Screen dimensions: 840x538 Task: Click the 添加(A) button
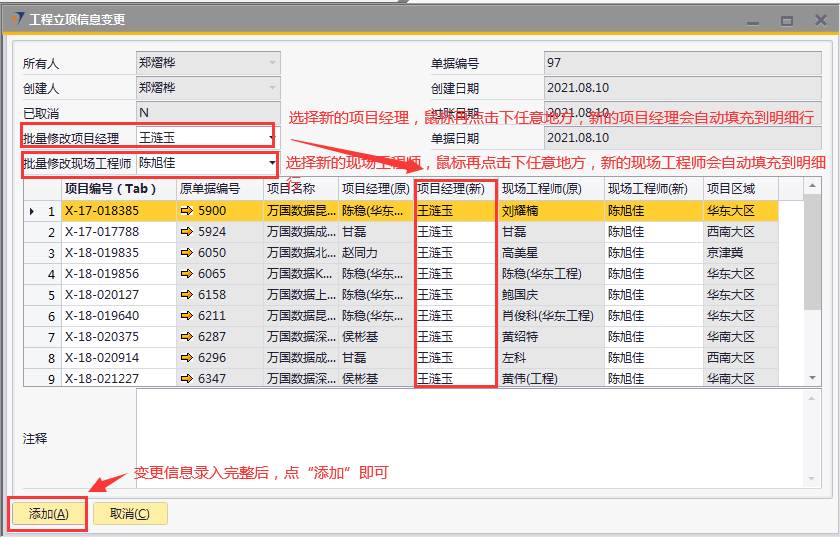48,514
